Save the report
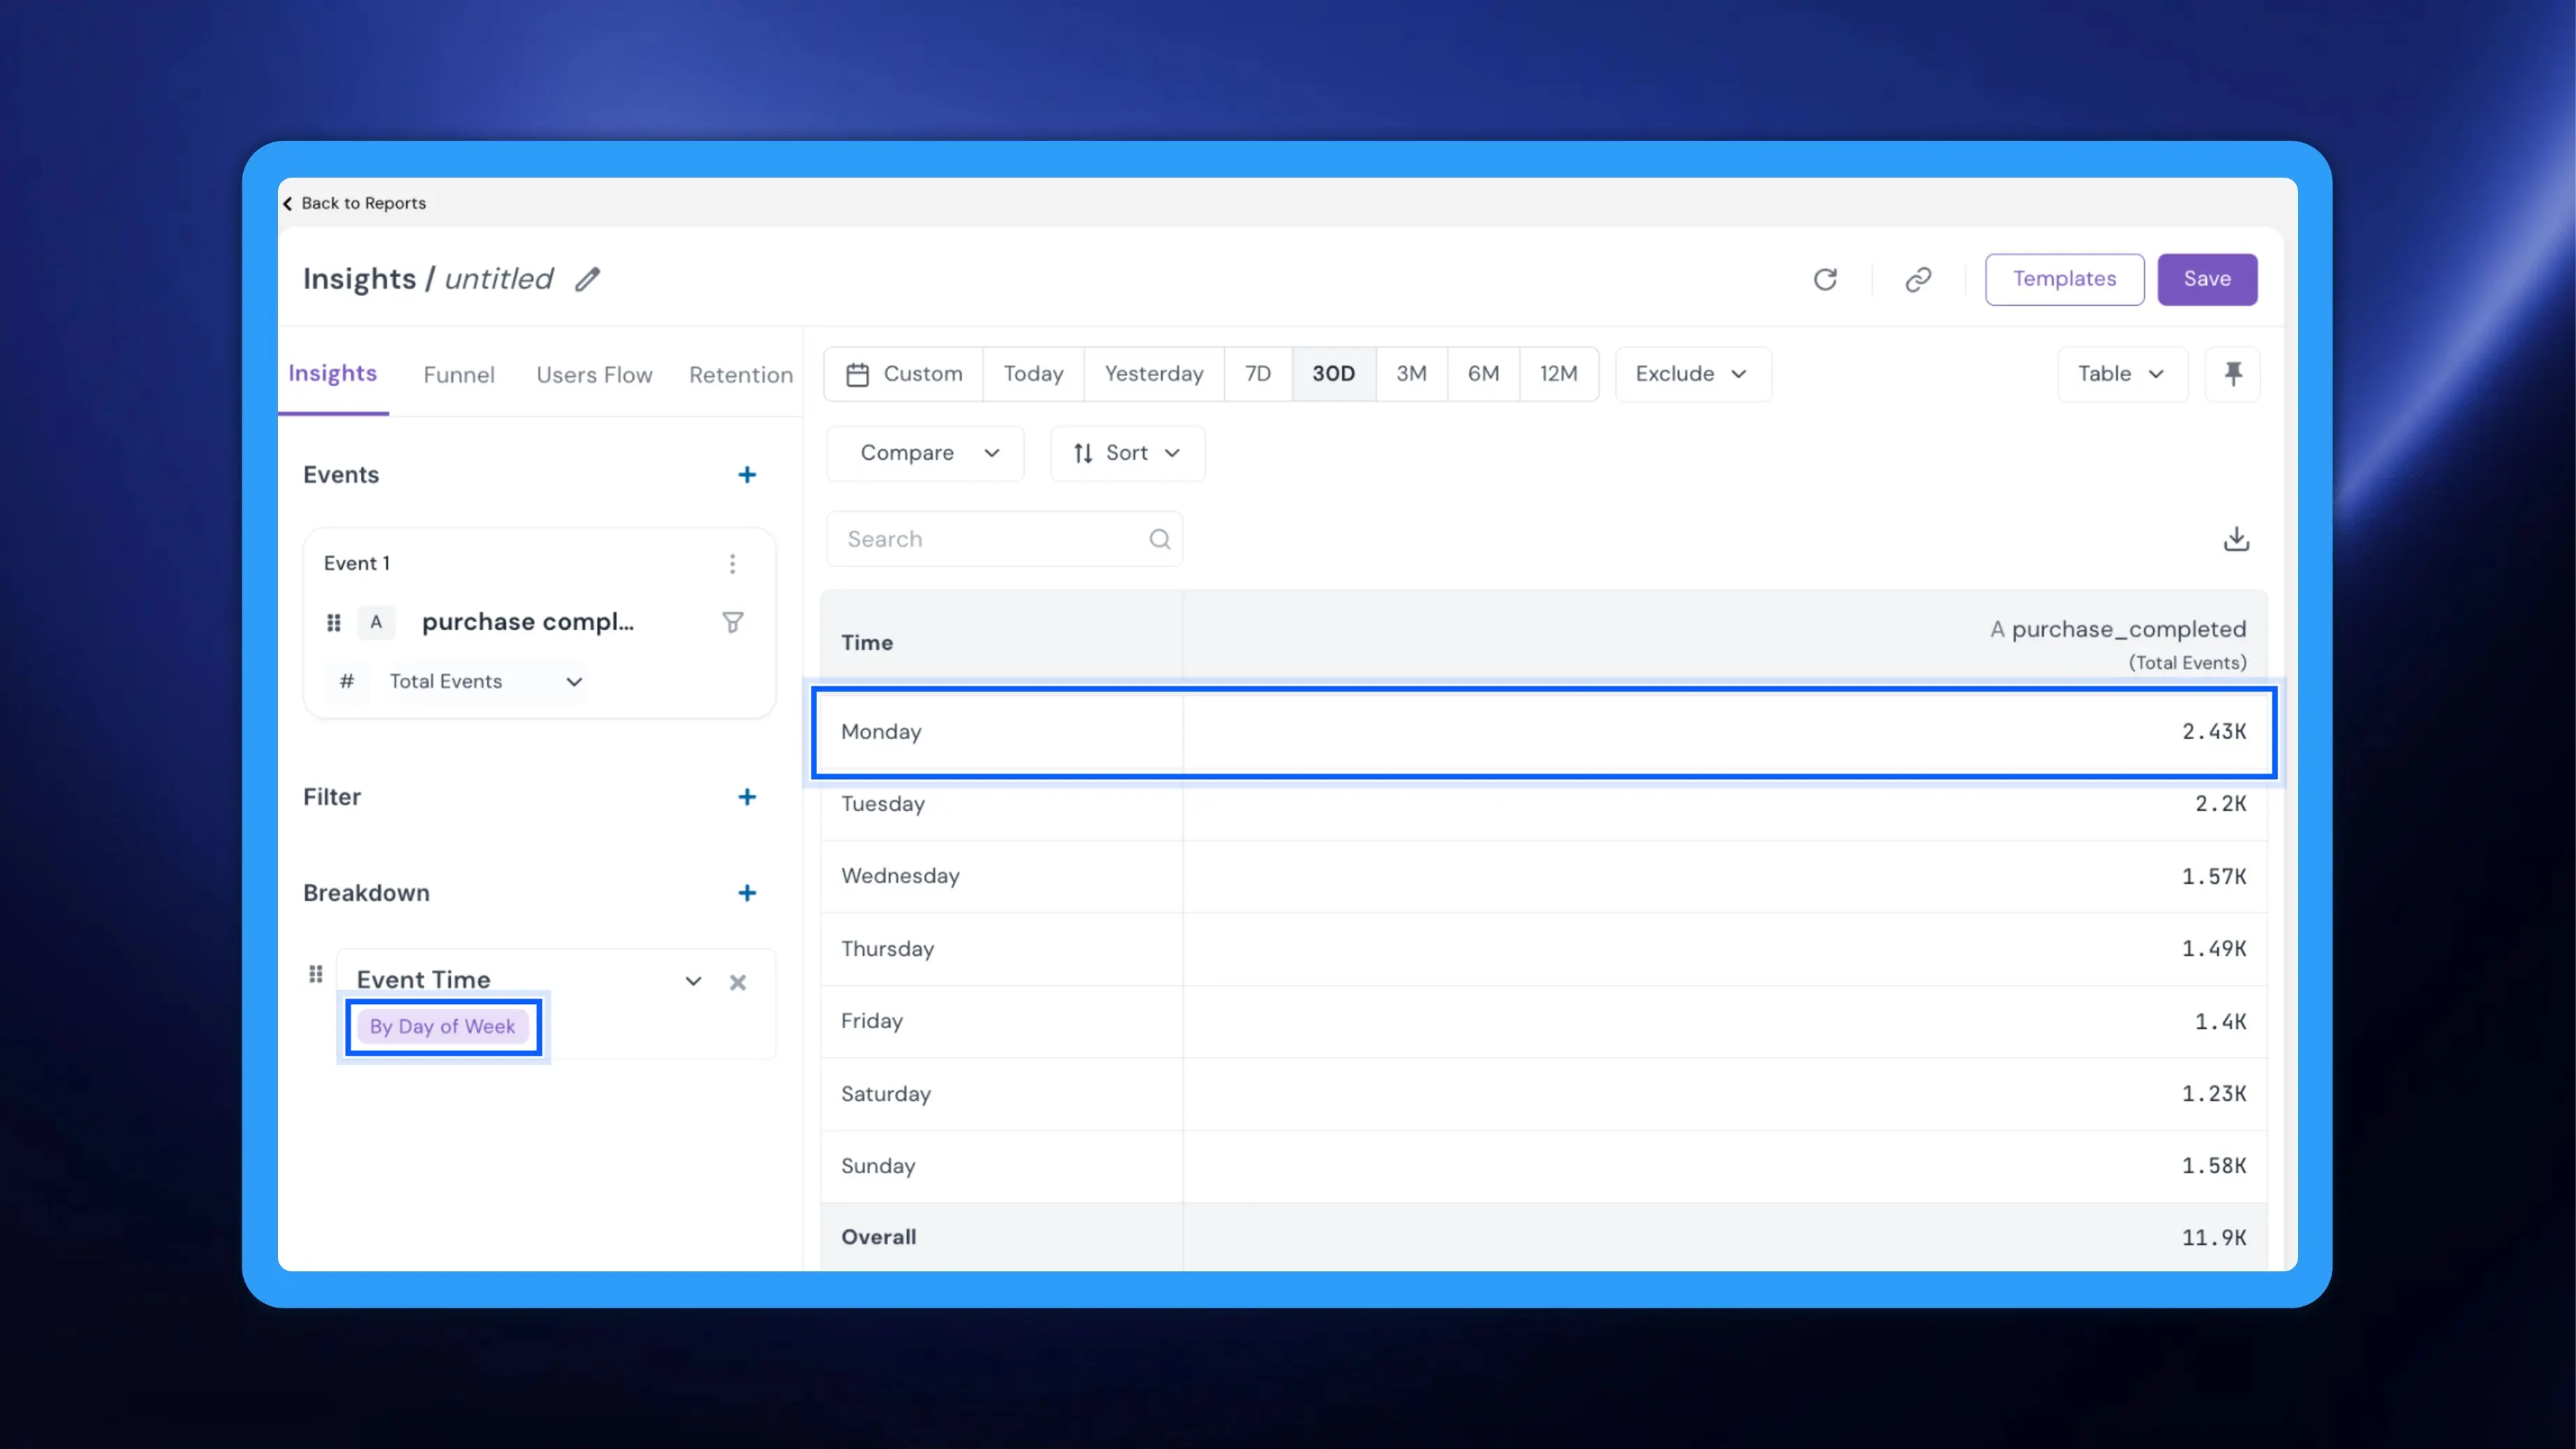The image size is (2576, 1449). (x=2207, y=279)
